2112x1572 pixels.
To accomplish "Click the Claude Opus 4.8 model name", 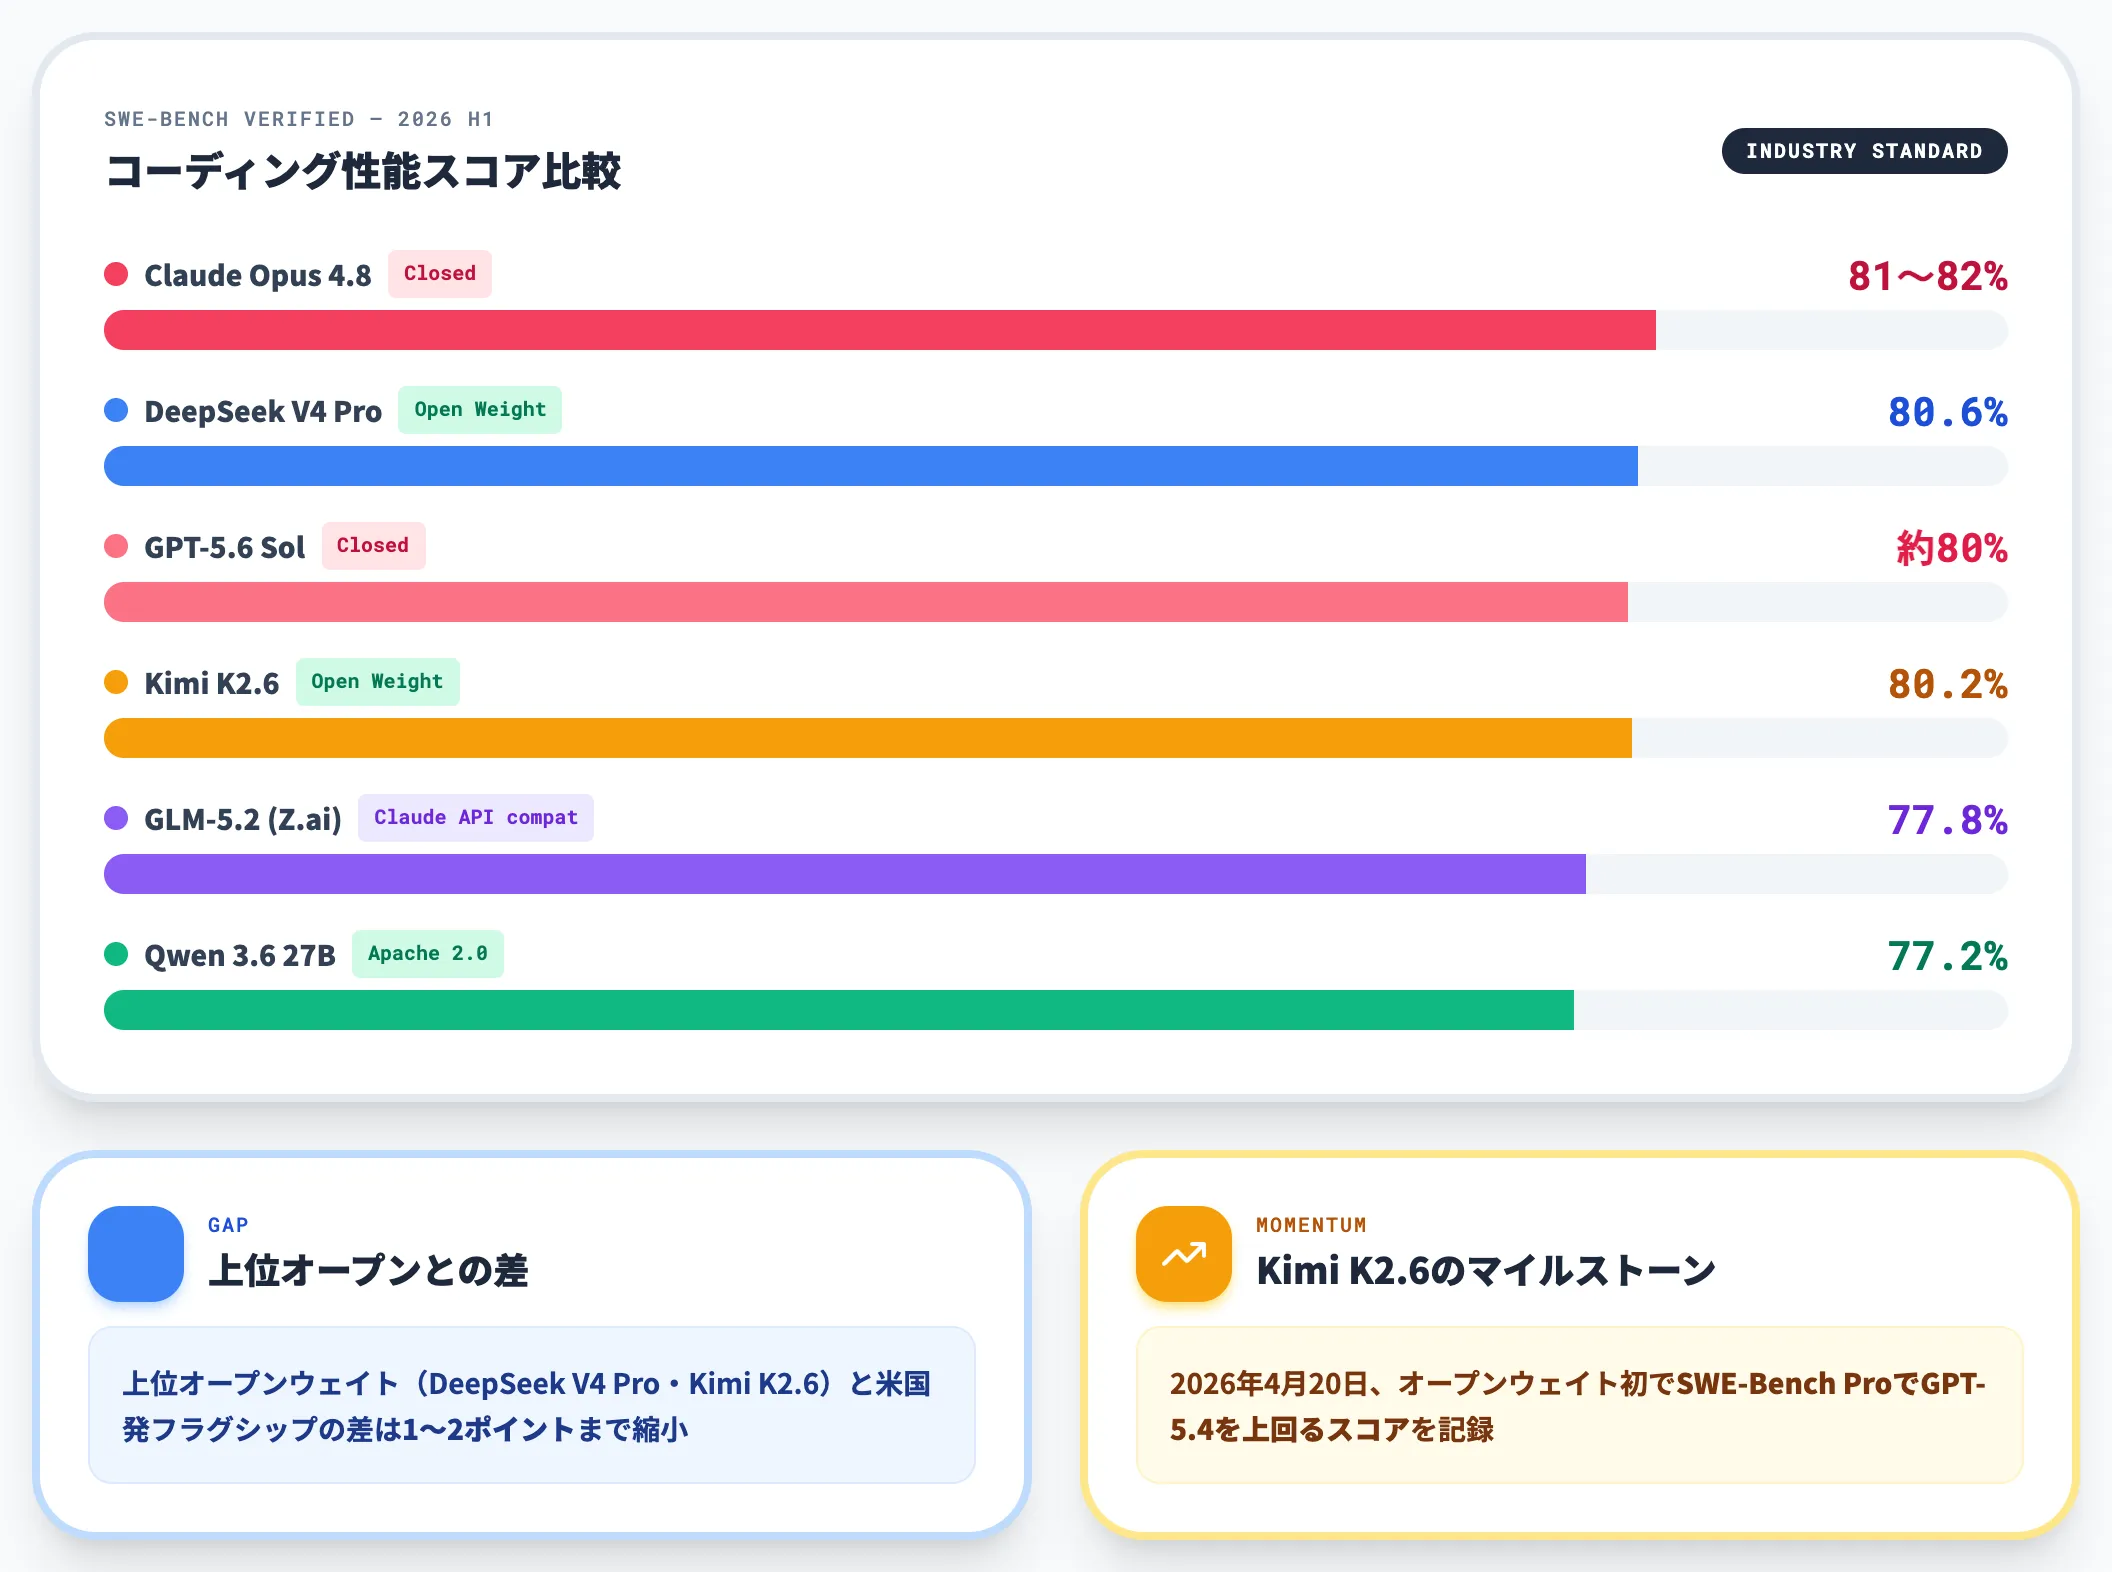I will point(258,275).
